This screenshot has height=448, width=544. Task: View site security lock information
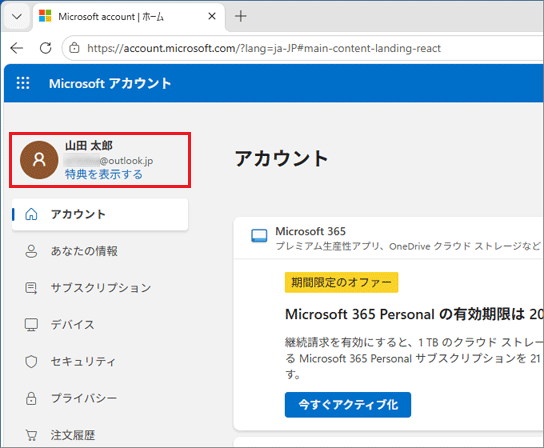[74, 48]
